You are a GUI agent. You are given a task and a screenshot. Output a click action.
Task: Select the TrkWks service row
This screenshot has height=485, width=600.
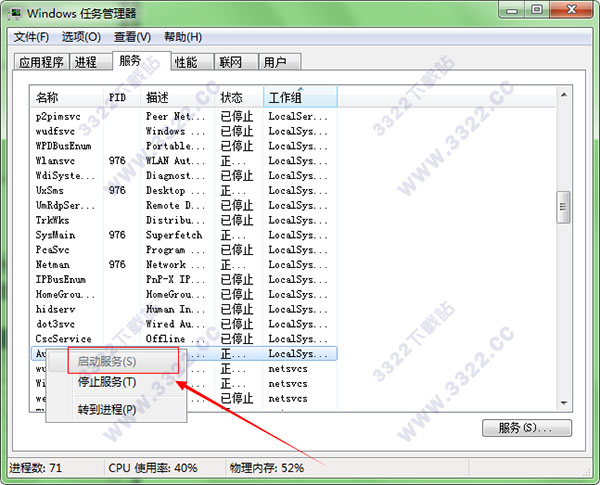click(x=184, y=220)
